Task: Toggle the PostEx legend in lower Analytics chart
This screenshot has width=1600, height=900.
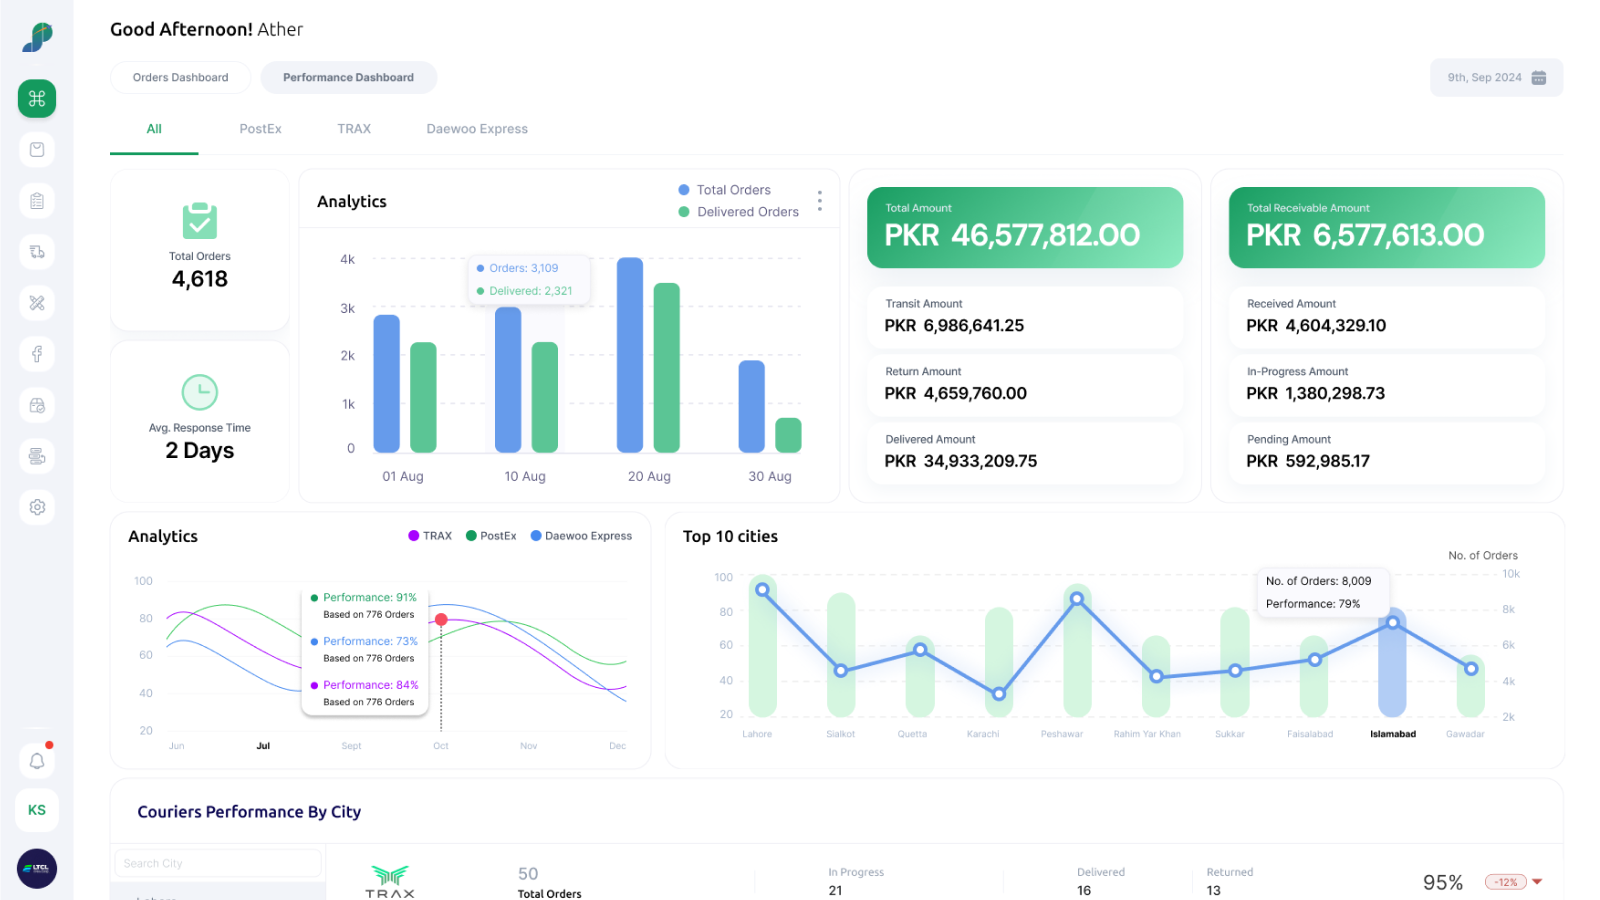Action: point(491,536)
